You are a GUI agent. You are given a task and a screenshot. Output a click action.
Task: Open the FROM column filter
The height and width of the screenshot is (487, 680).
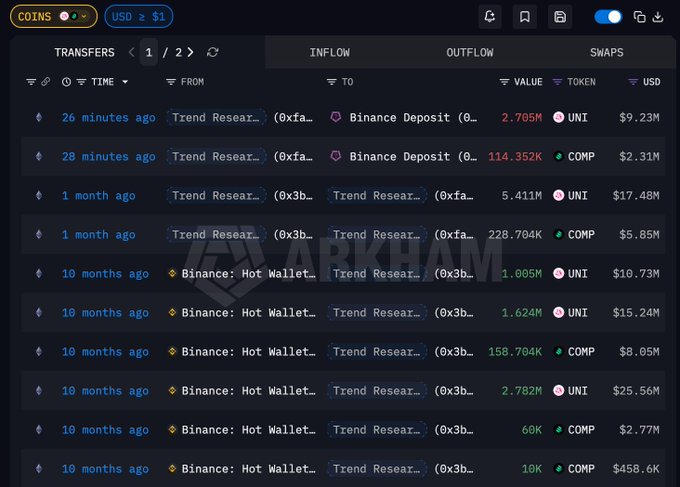(171, 82)
